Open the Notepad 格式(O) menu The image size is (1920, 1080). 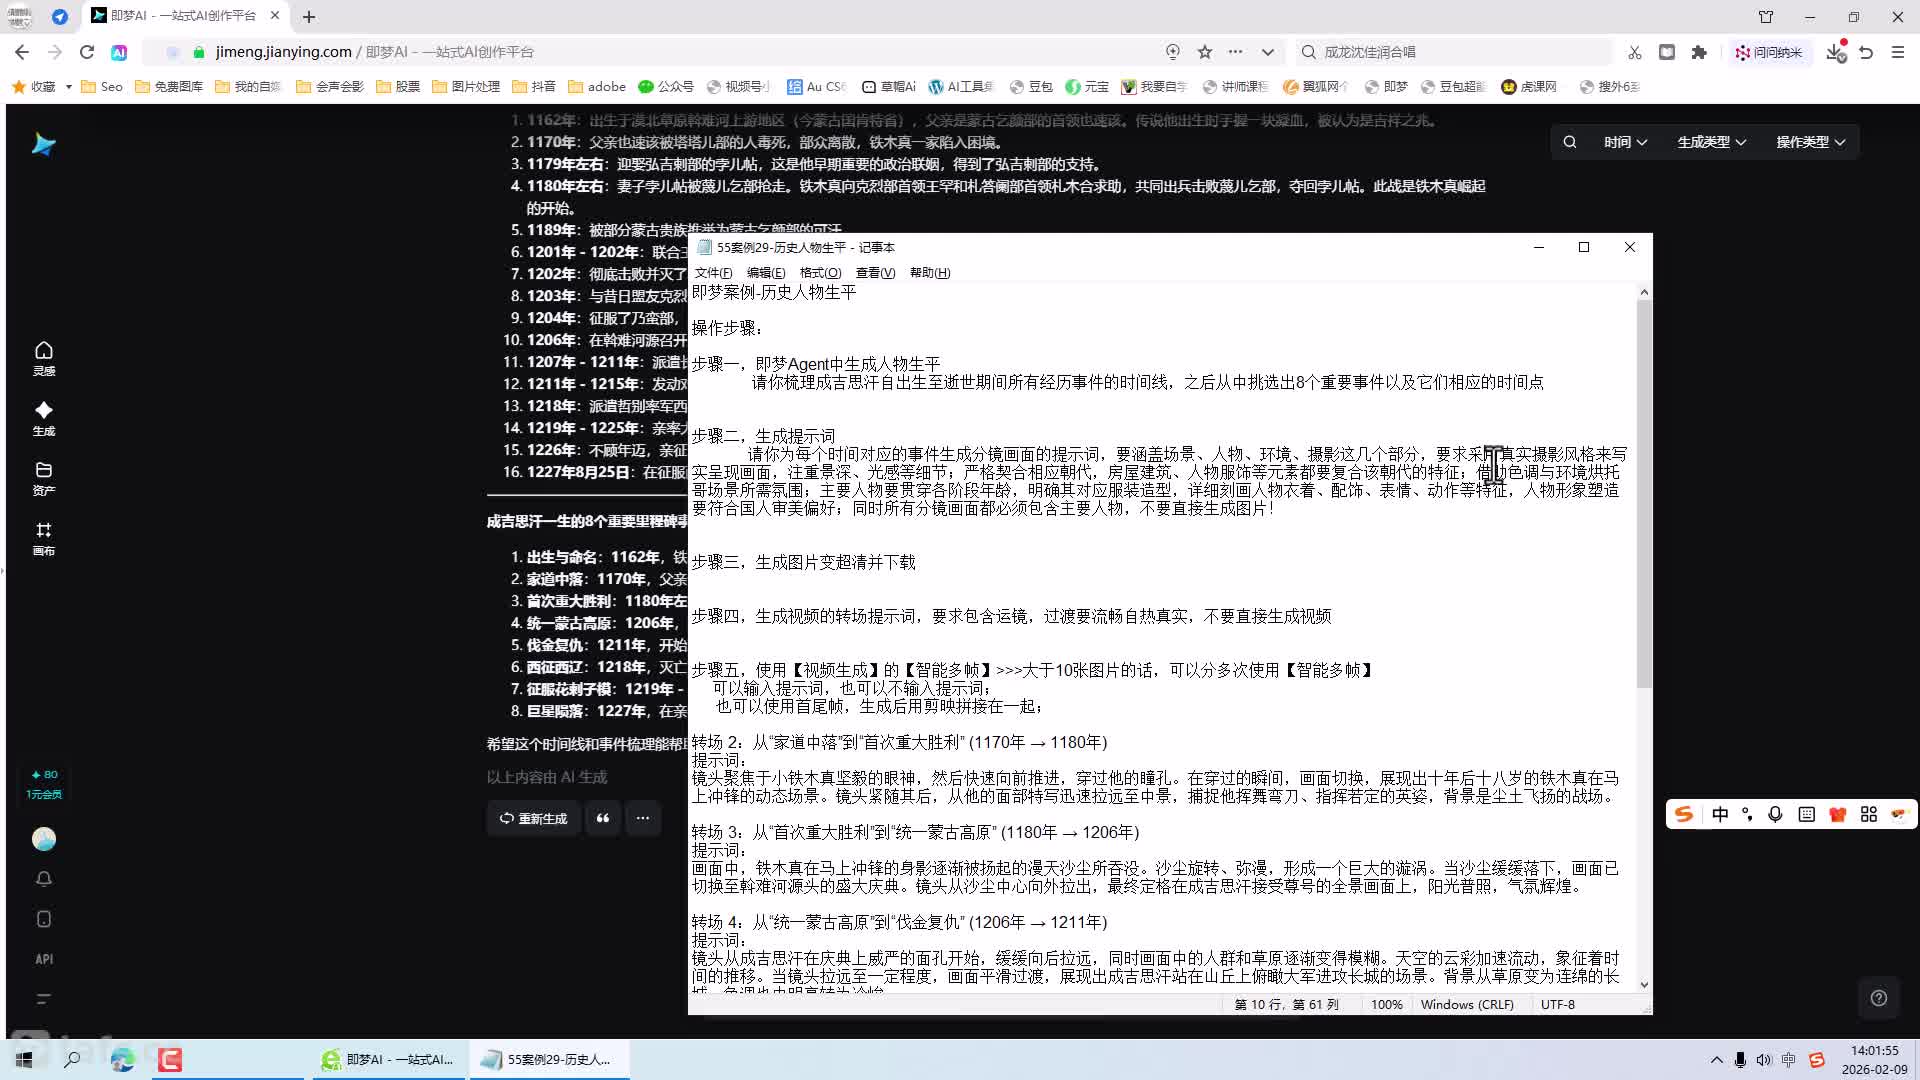click(x=820, y=273)
